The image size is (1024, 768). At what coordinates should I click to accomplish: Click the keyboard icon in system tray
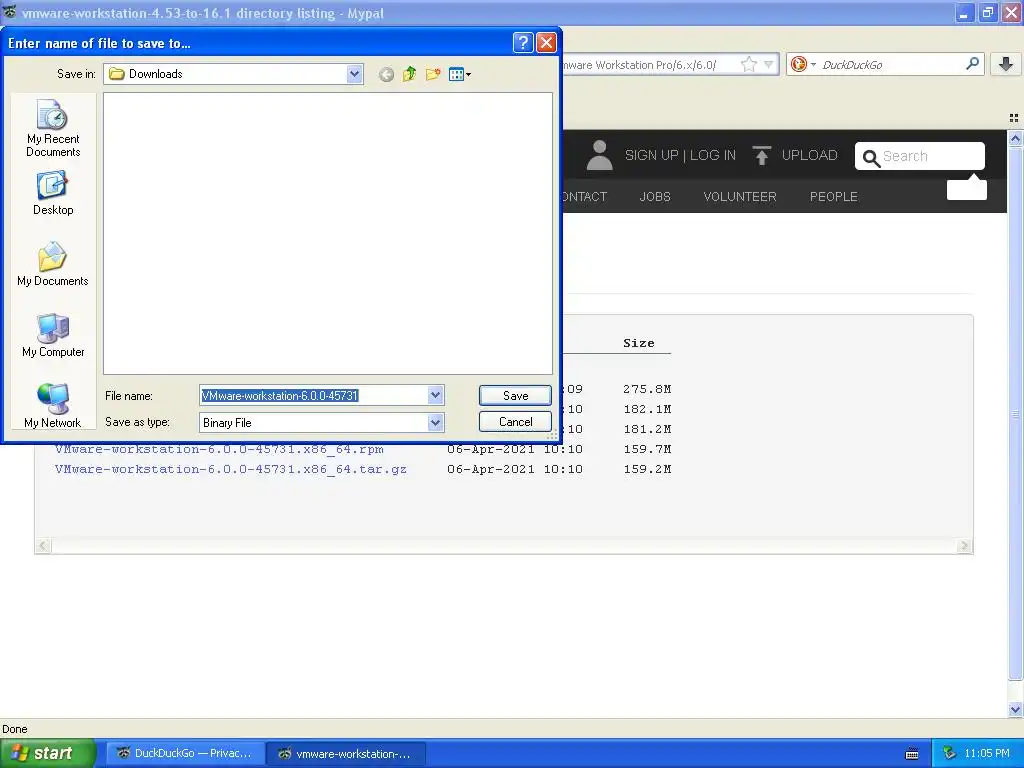click(x=912, y=754)
